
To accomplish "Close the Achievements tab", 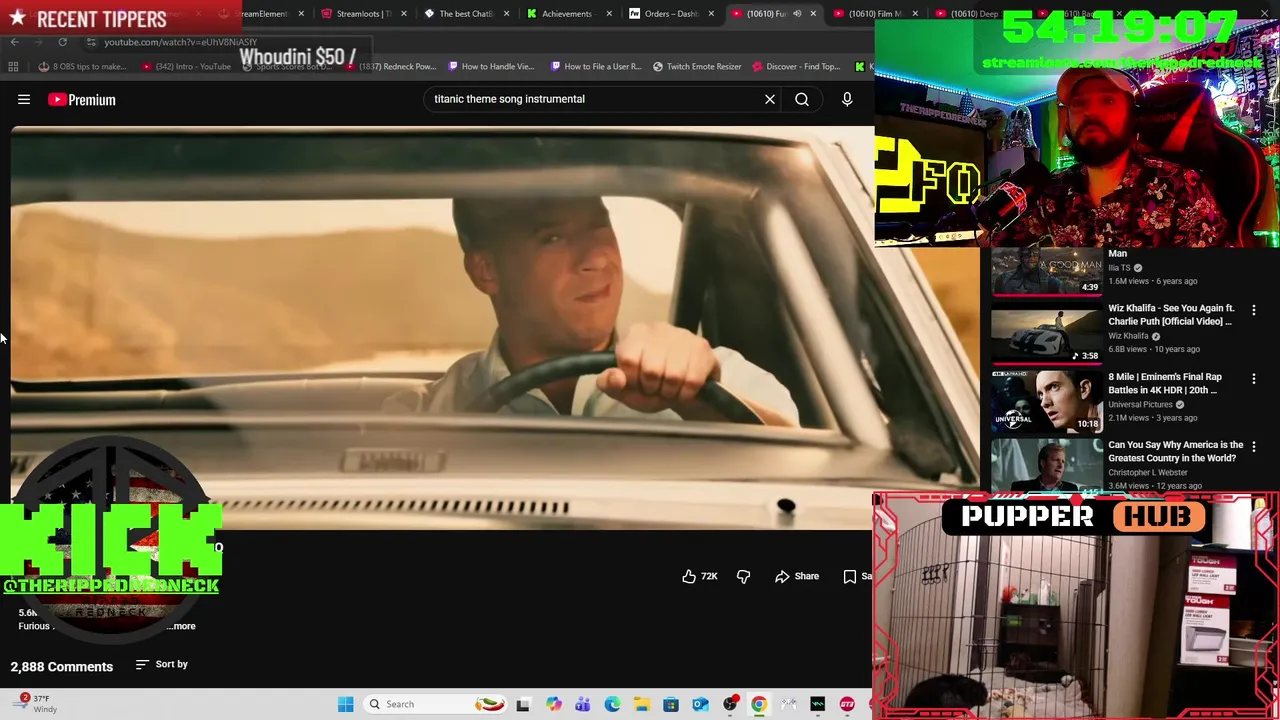I will (x=609, y=14).
